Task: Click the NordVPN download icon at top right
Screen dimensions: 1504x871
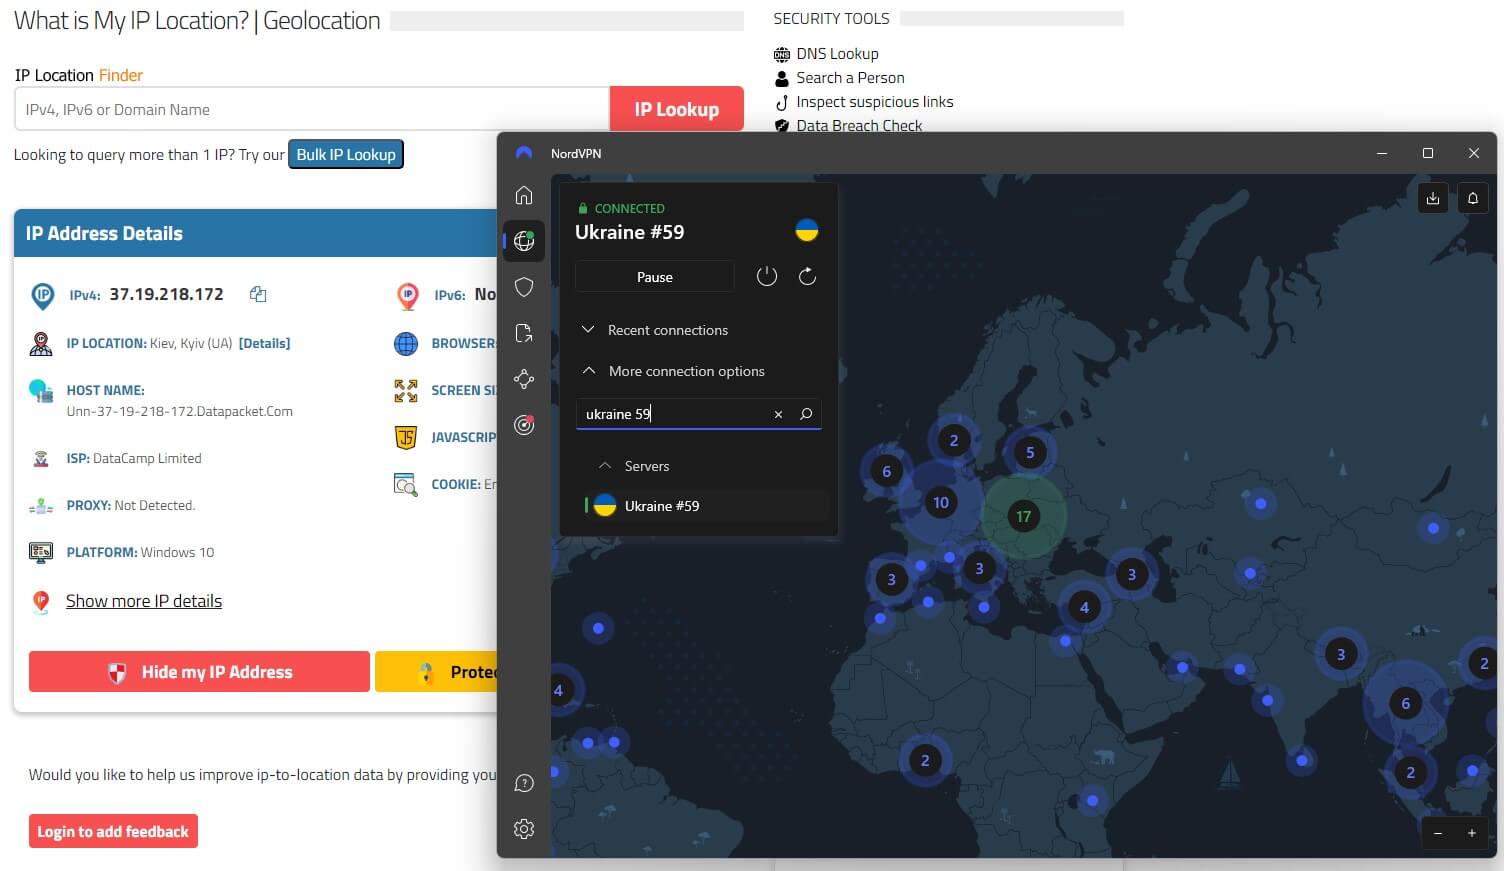Action: (1433, 198)
